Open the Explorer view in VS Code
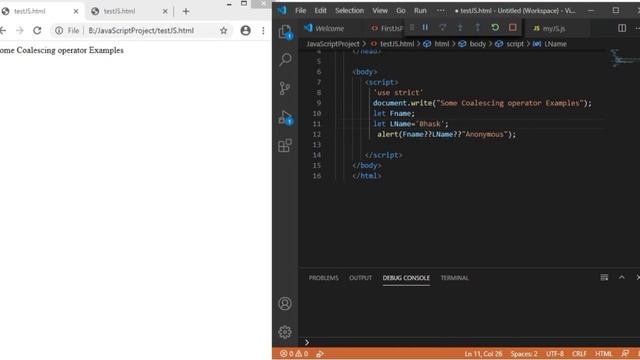 285,32
